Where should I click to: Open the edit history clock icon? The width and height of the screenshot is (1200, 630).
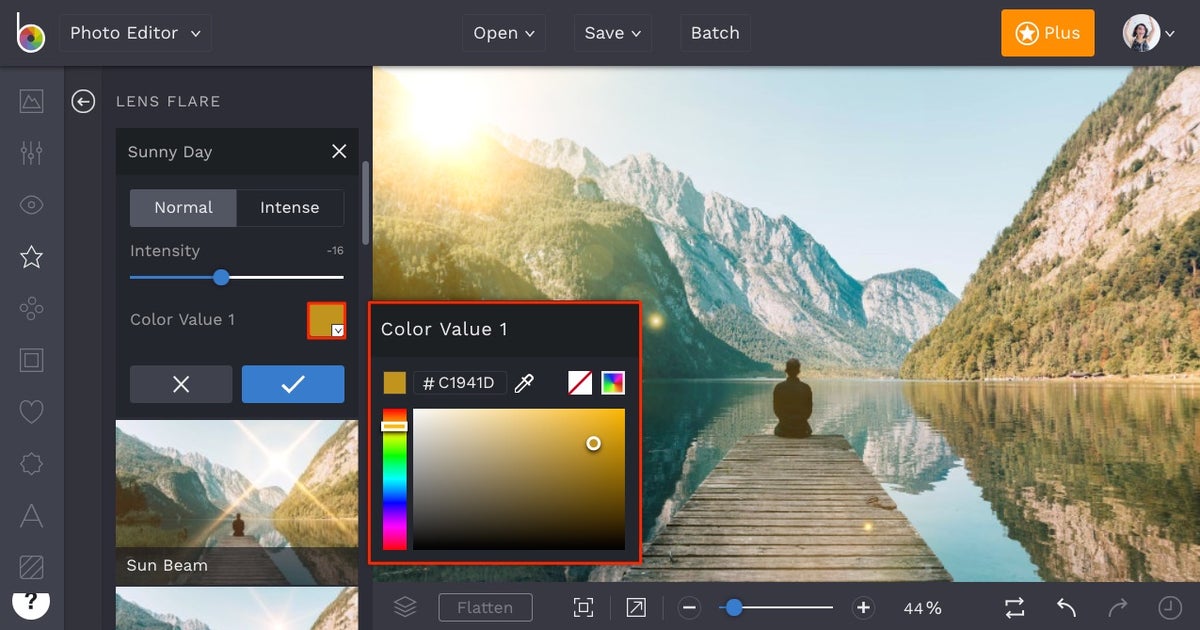(1165, 607)
